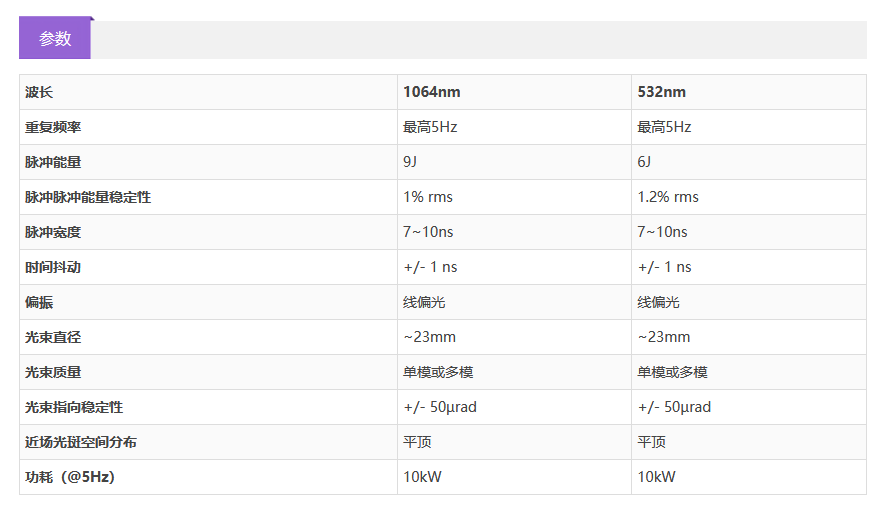Select the 时间抖动 row label
Screen dimensions: 890x515
tap(53, 267)
